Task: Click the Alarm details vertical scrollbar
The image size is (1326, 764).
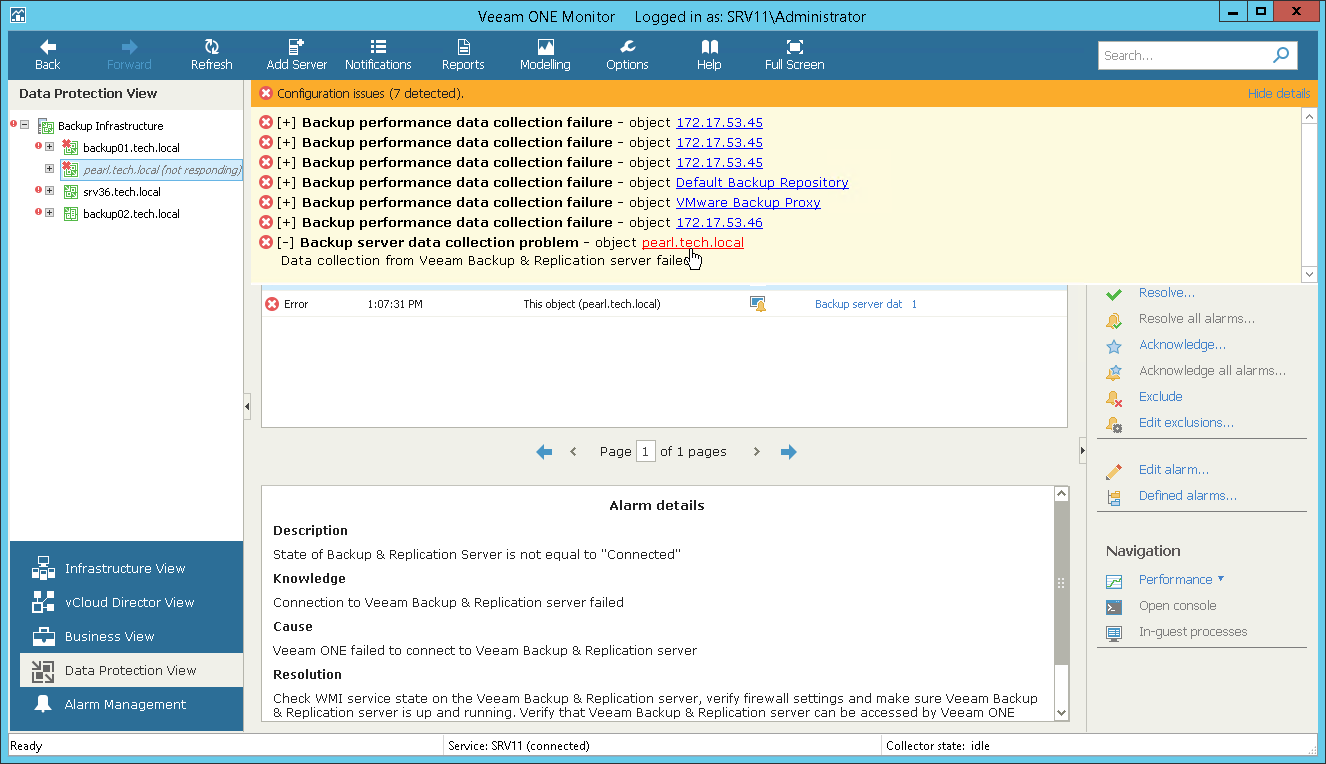Action: [1061, 603]
